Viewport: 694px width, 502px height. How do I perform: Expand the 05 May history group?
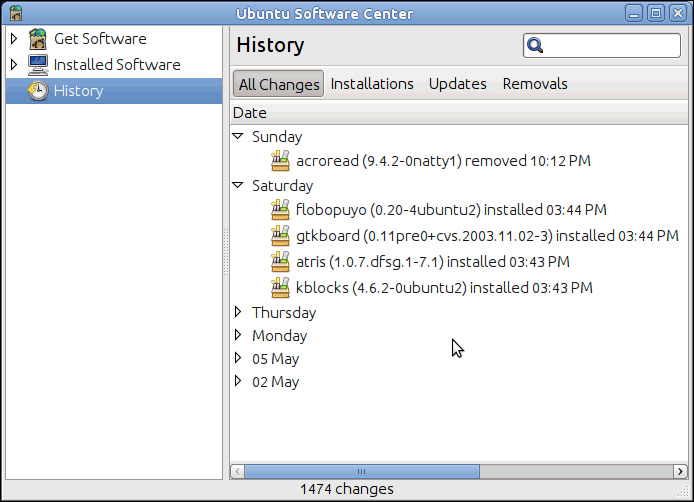(x=238, y=358)
